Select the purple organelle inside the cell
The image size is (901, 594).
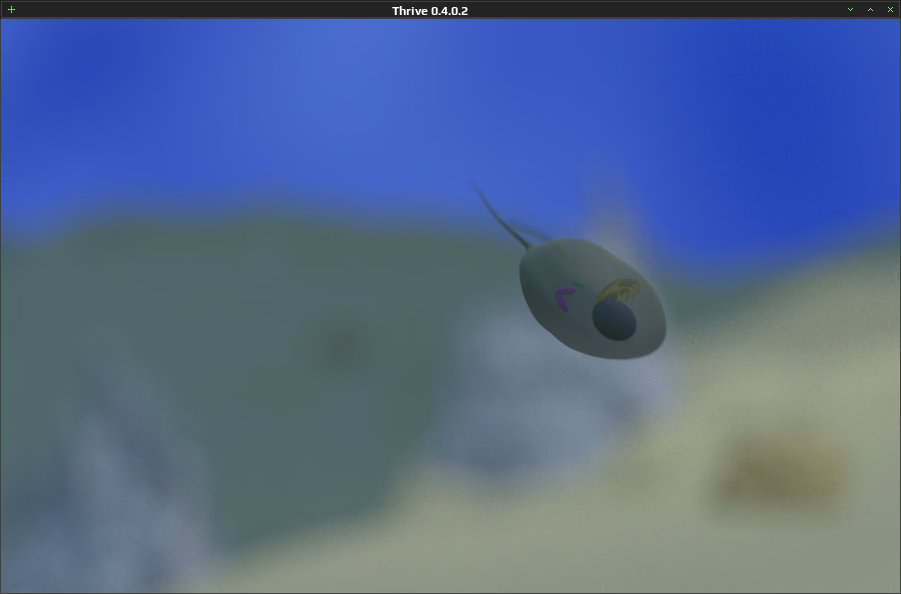tap(564, 299)
